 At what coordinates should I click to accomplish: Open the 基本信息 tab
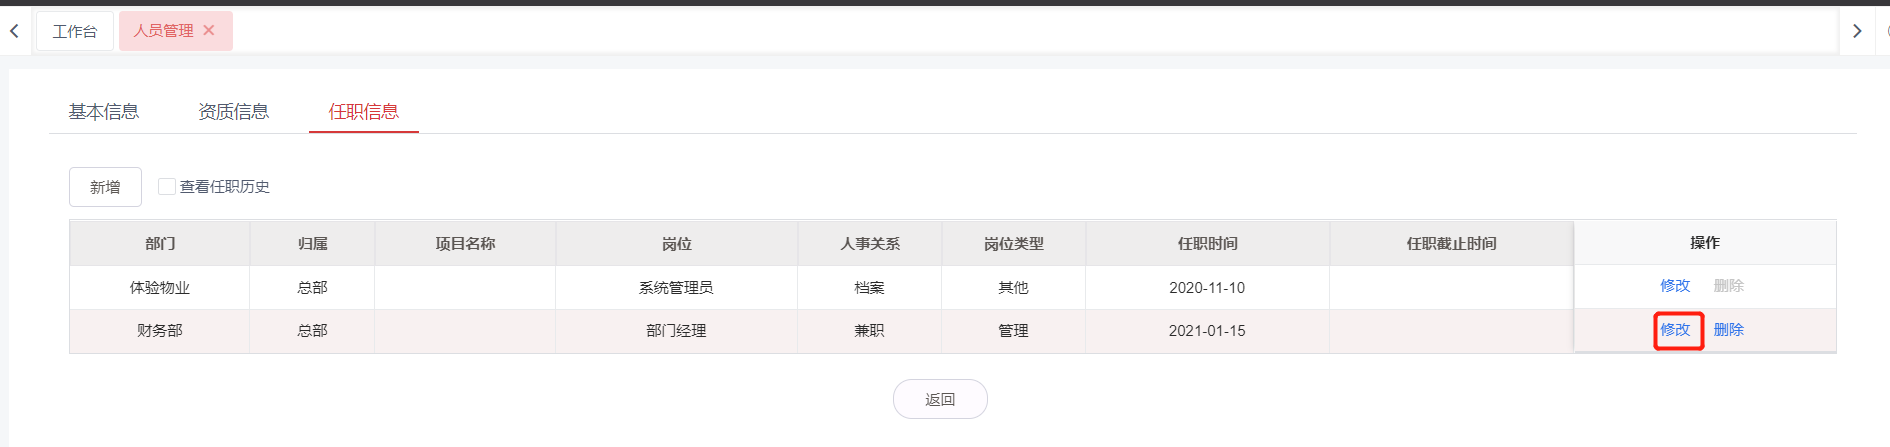coord(104,111)
